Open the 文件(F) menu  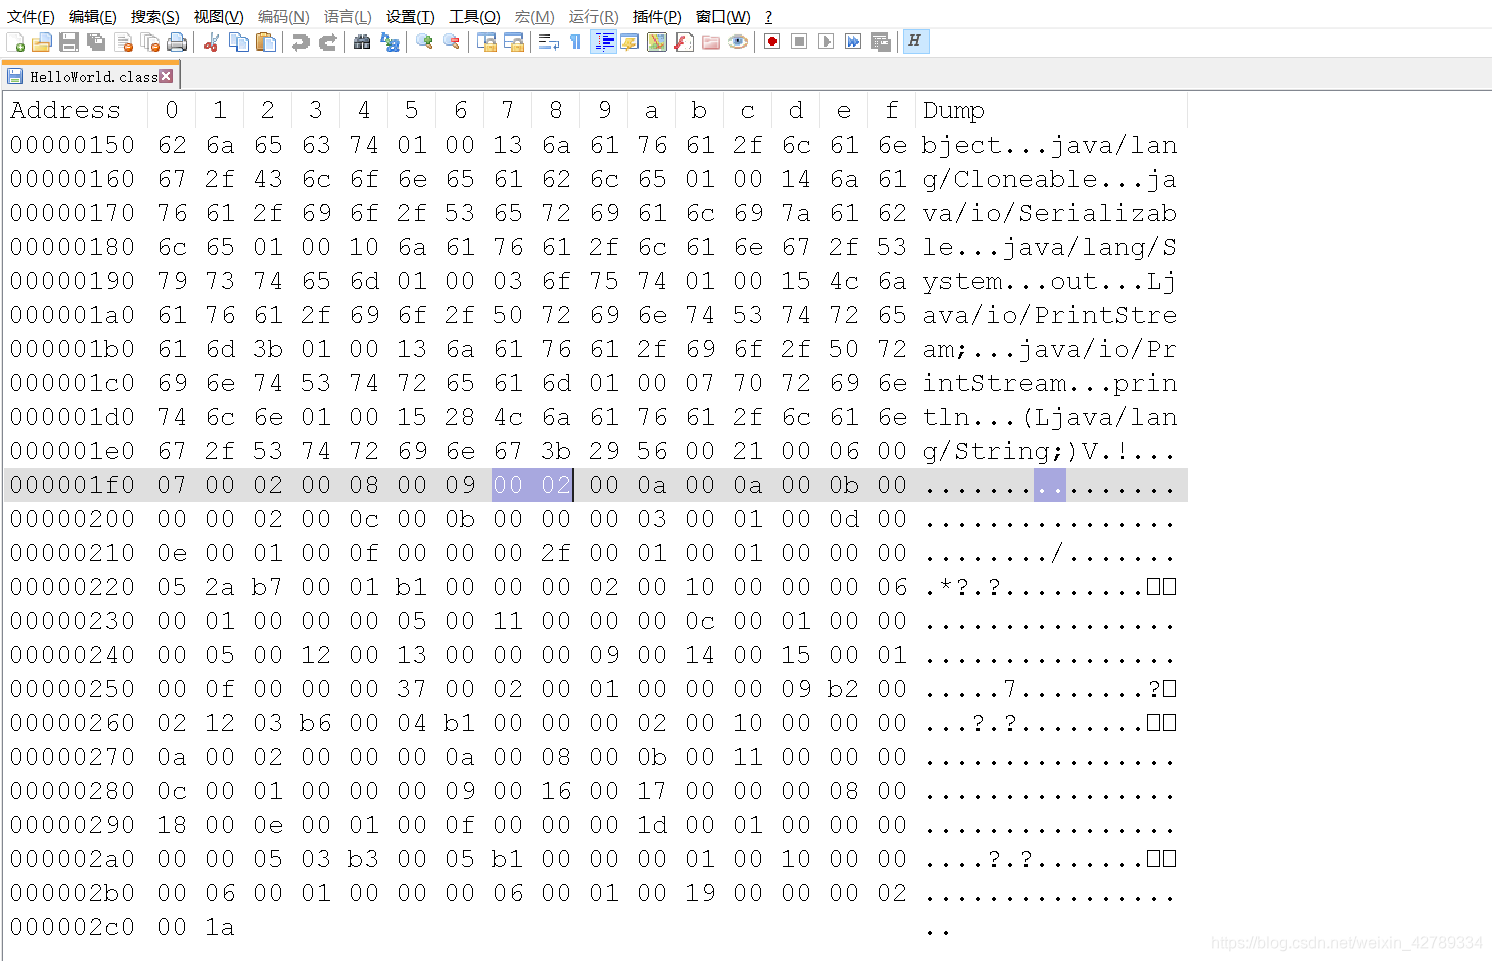31,17
